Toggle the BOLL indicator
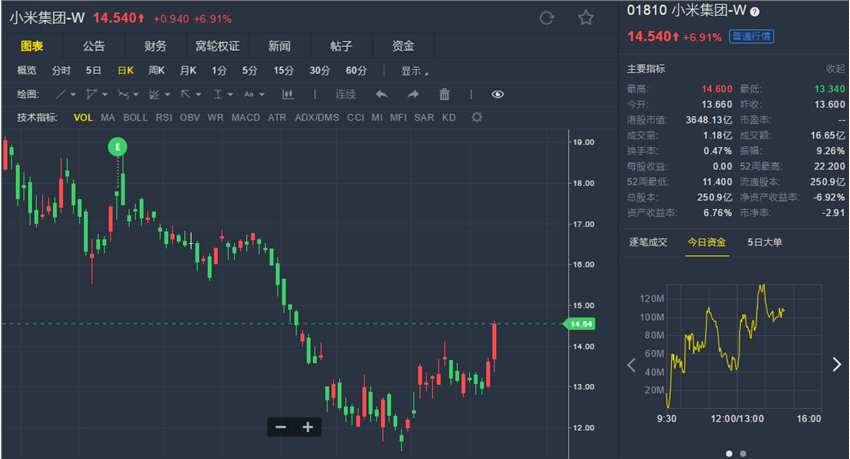The height and width of the screenshot is (459, 850). point(136,118)
